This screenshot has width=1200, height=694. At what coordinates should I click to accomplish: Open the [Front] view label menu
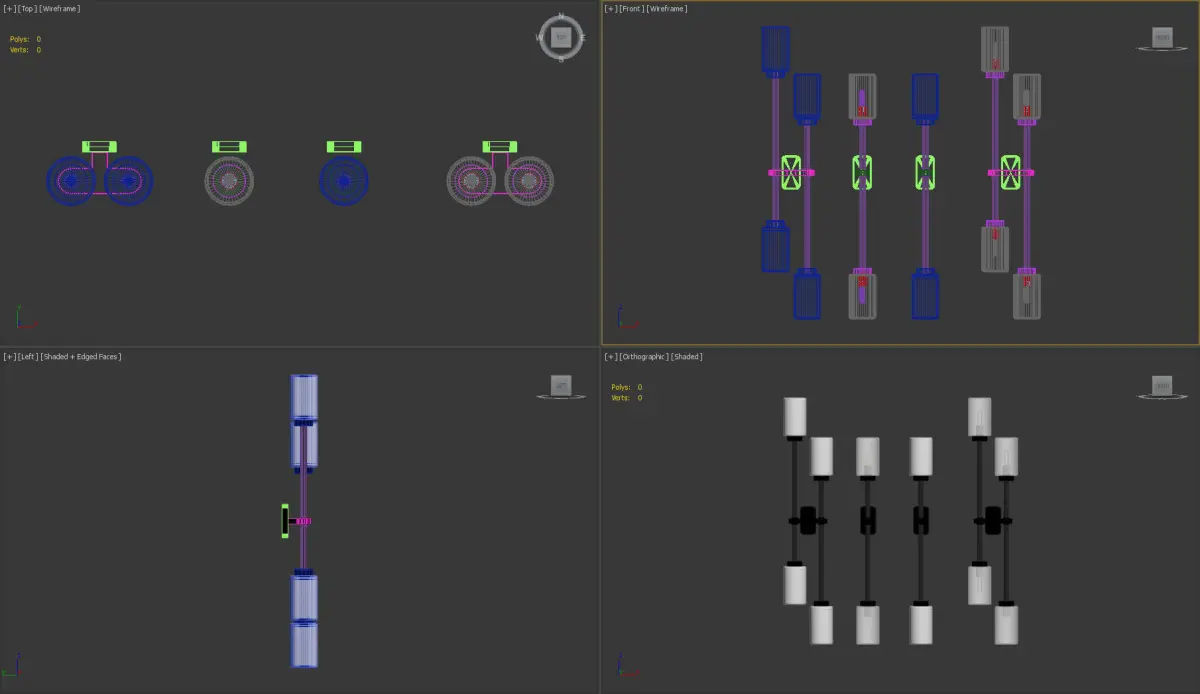631,9
